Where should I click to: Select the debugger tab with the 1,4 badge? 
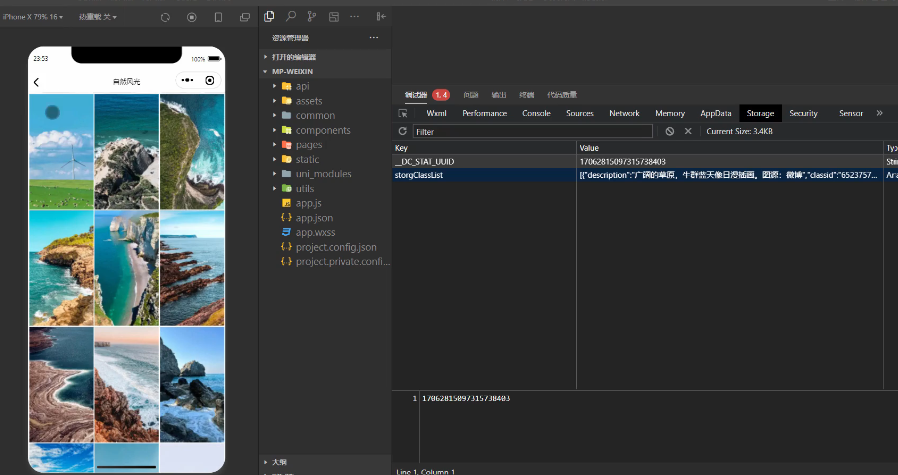coord(427,95)
